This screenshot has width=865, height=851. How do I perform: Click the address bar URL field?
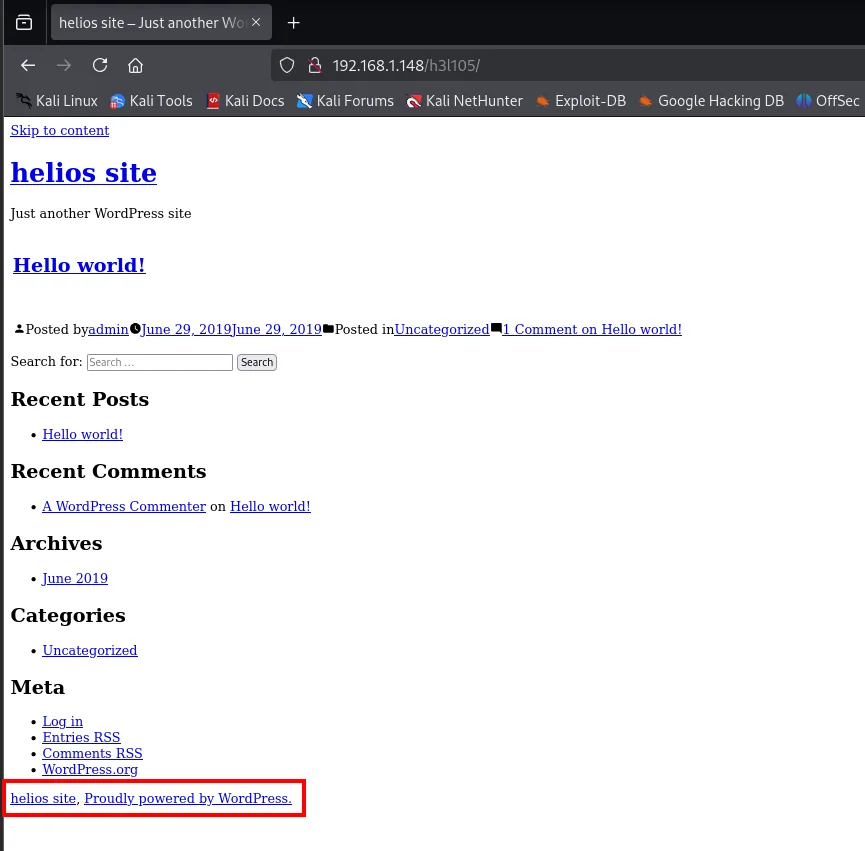pyautogui.click(x=568, y=66)
